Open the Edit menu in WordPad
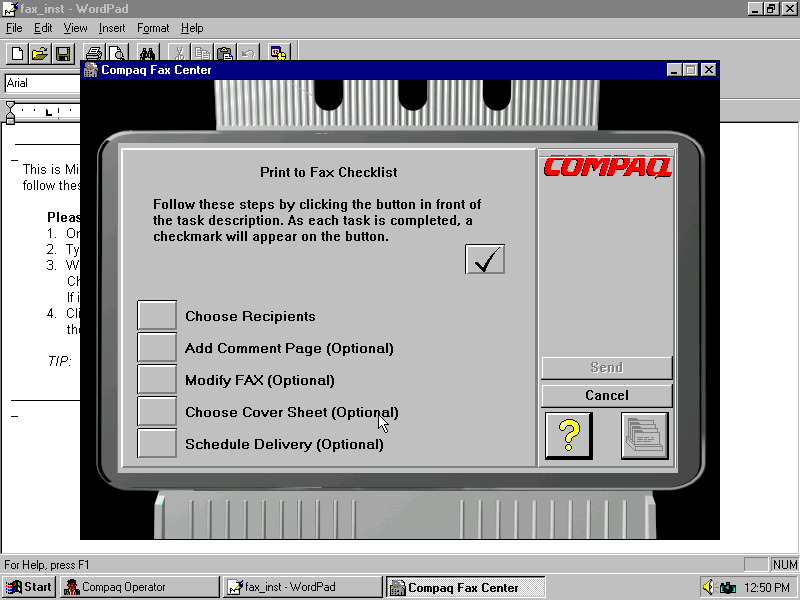Image resolution: width=800 pixels, height=600 pixels. (x=43, y=28)
